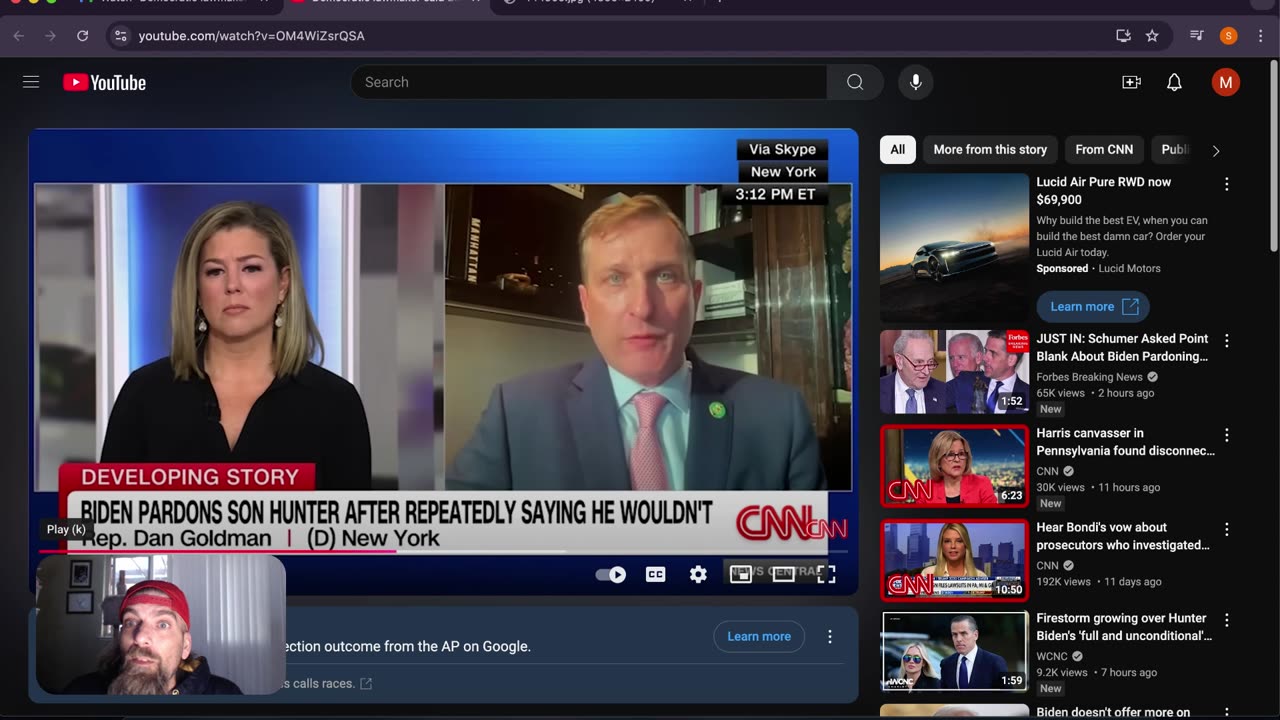Open options menu of election info panel

coord(829,636)
